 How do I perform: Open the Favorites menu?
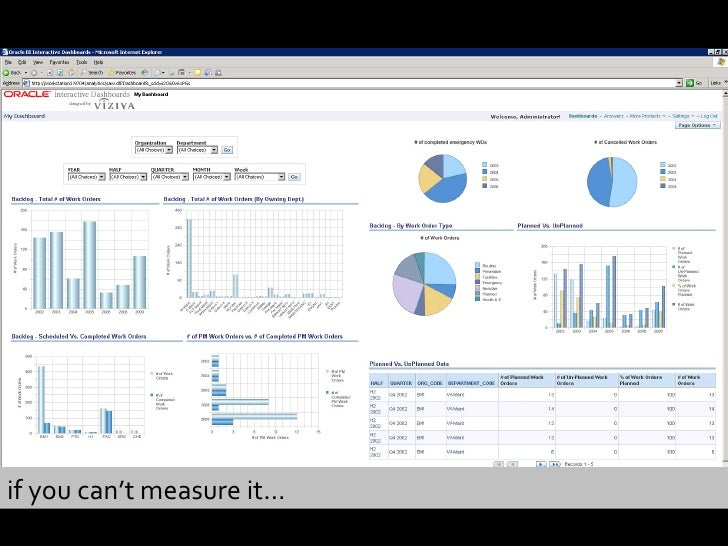59,62
